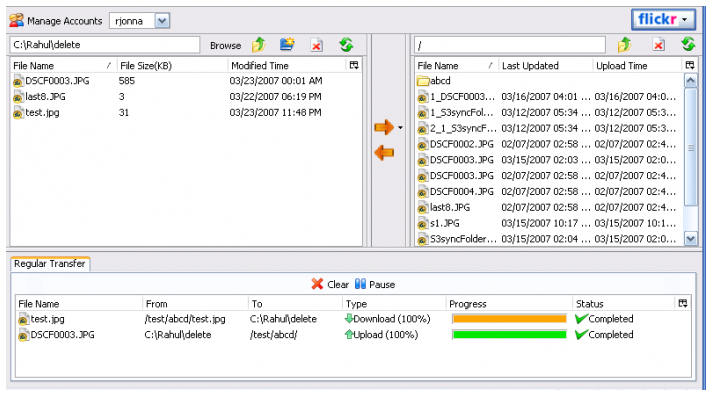This screenshot has height=396, width=710.
Task: Switch to the Regular Transfer tab
Action: (50, 264)
